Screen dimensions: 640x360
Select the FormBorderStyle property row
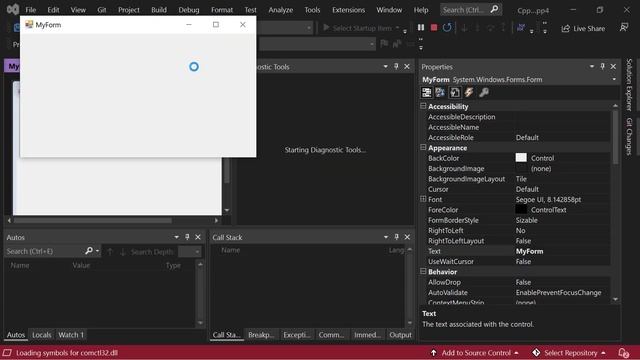(515, 220)
